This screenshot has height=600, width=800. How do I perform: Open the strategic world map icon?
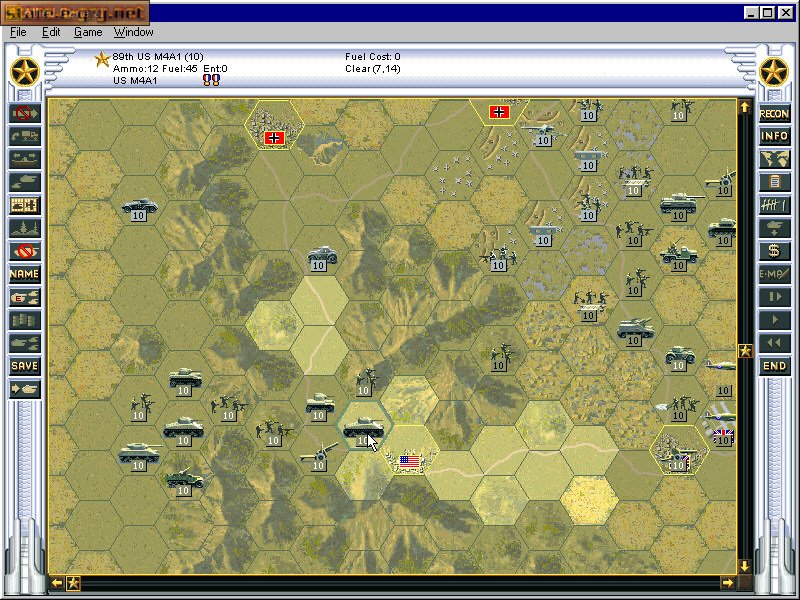coord(774,159)
